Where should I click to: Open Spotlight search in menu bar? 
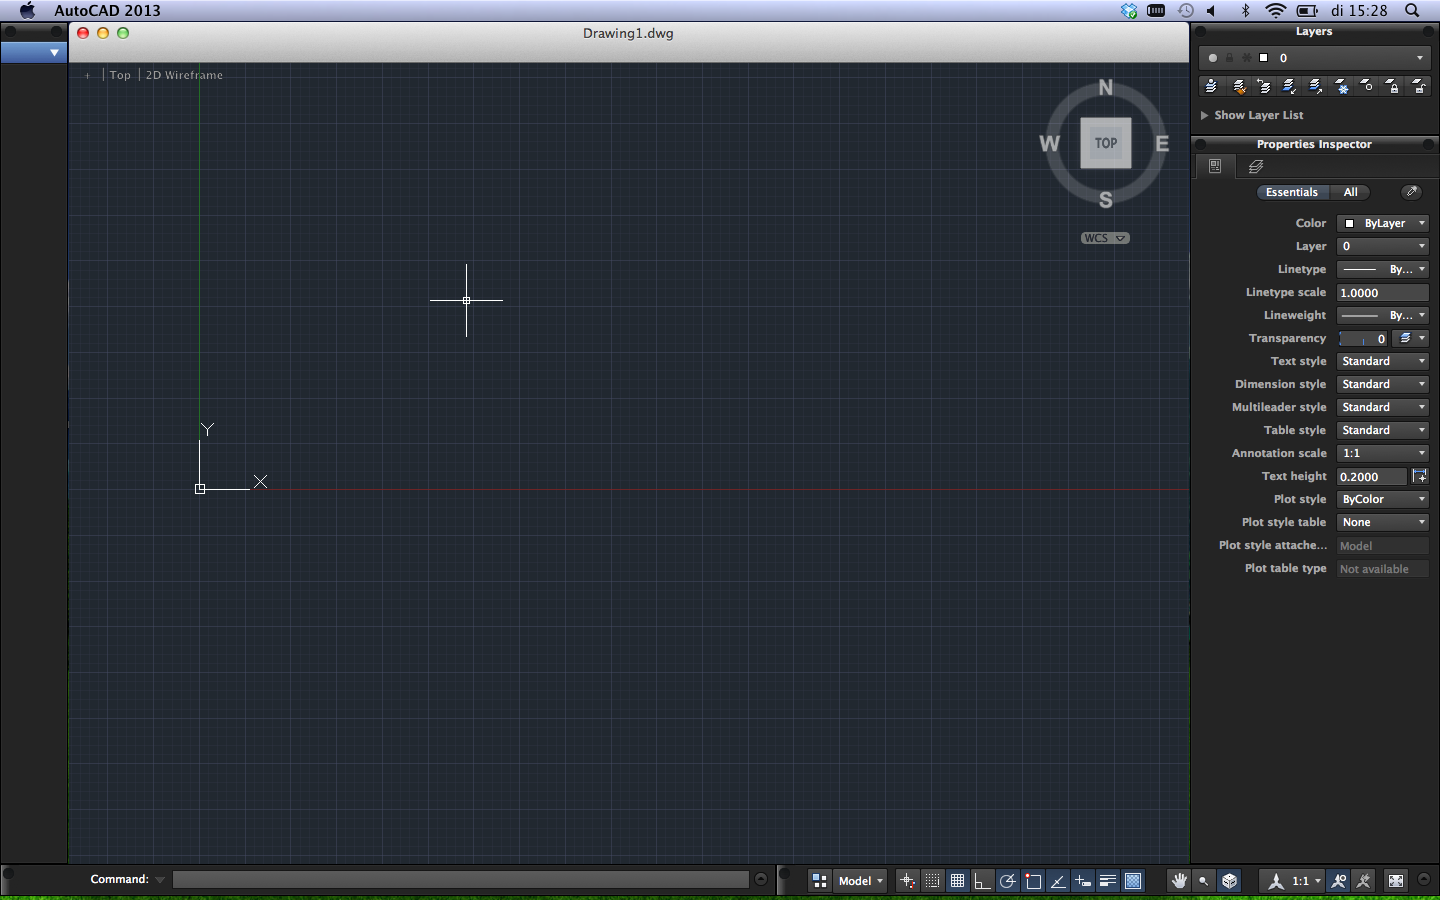click(1412, 10)
